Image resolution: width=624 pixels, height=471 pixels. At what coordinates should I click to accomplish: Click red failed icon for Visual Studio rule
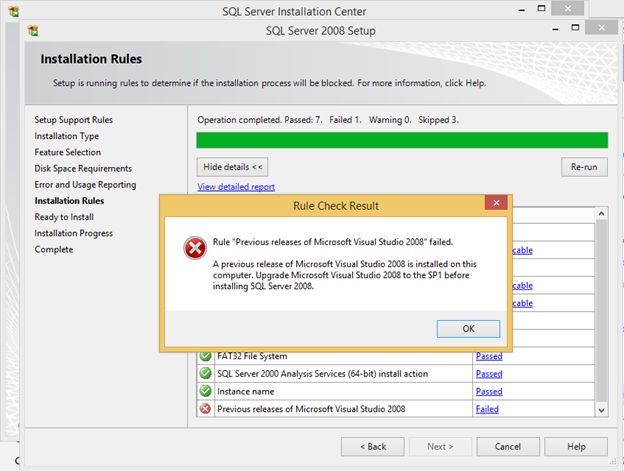click(x=205, y=409)
